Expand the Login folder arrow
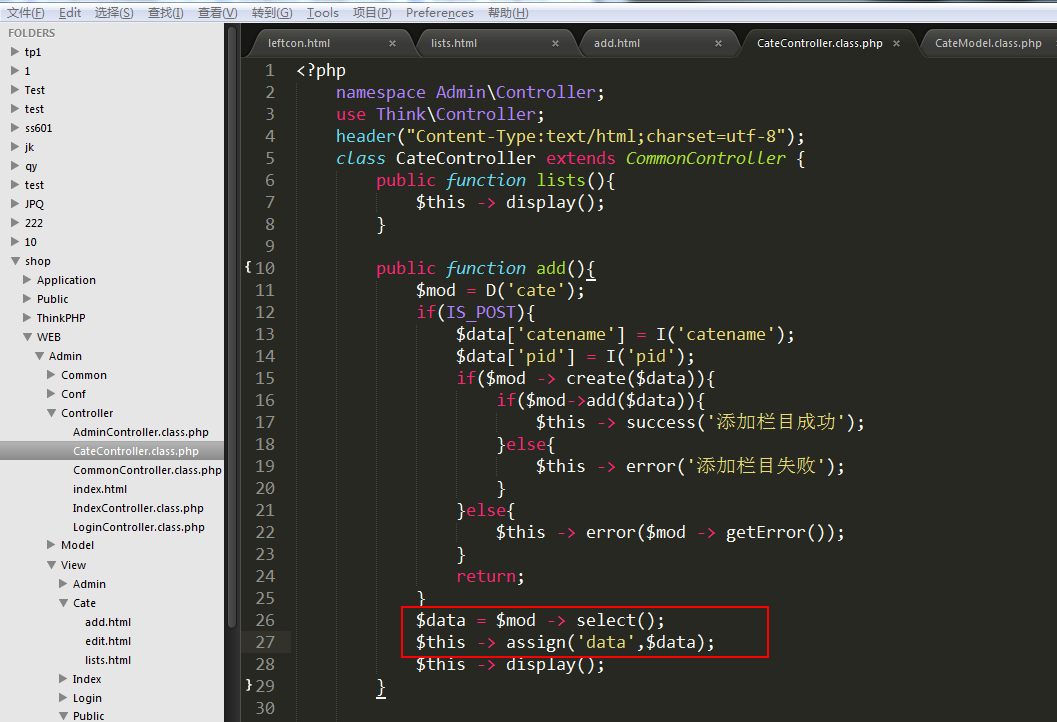The height and width of the screenshot is (722, 1057). [63, 697]
